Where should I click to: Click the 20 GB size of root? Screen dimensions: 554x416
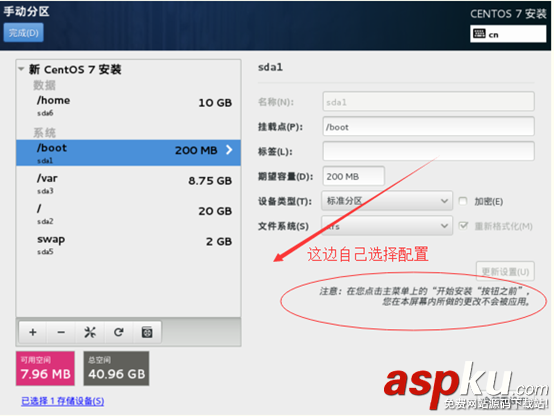pos(215,211)
